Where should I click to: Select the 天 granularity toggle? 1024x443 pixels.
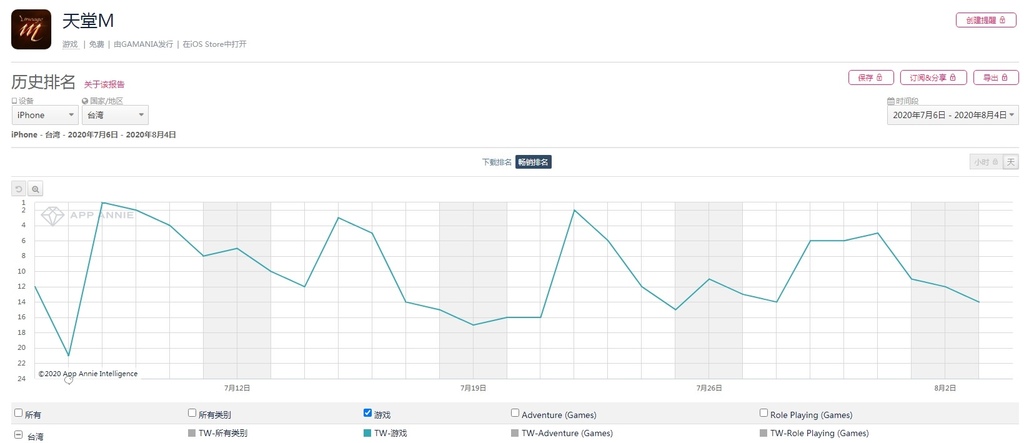(1010, 162)
